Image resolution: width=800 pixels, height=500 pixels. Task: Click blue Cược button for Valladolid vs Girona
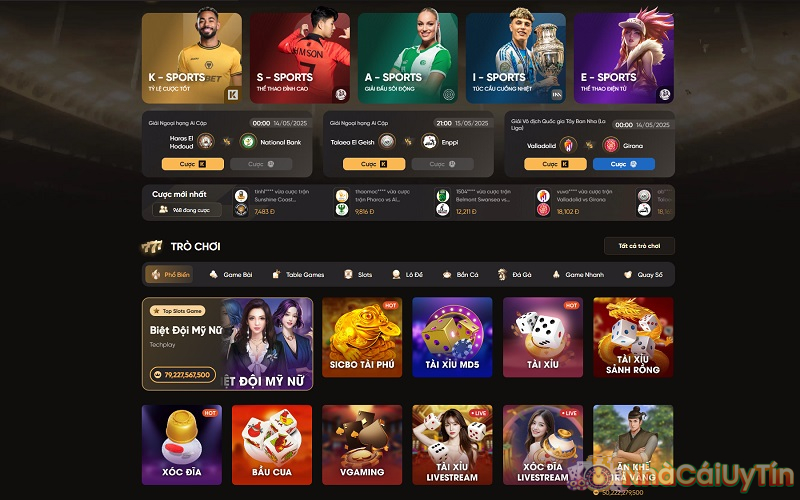point(623,164)
